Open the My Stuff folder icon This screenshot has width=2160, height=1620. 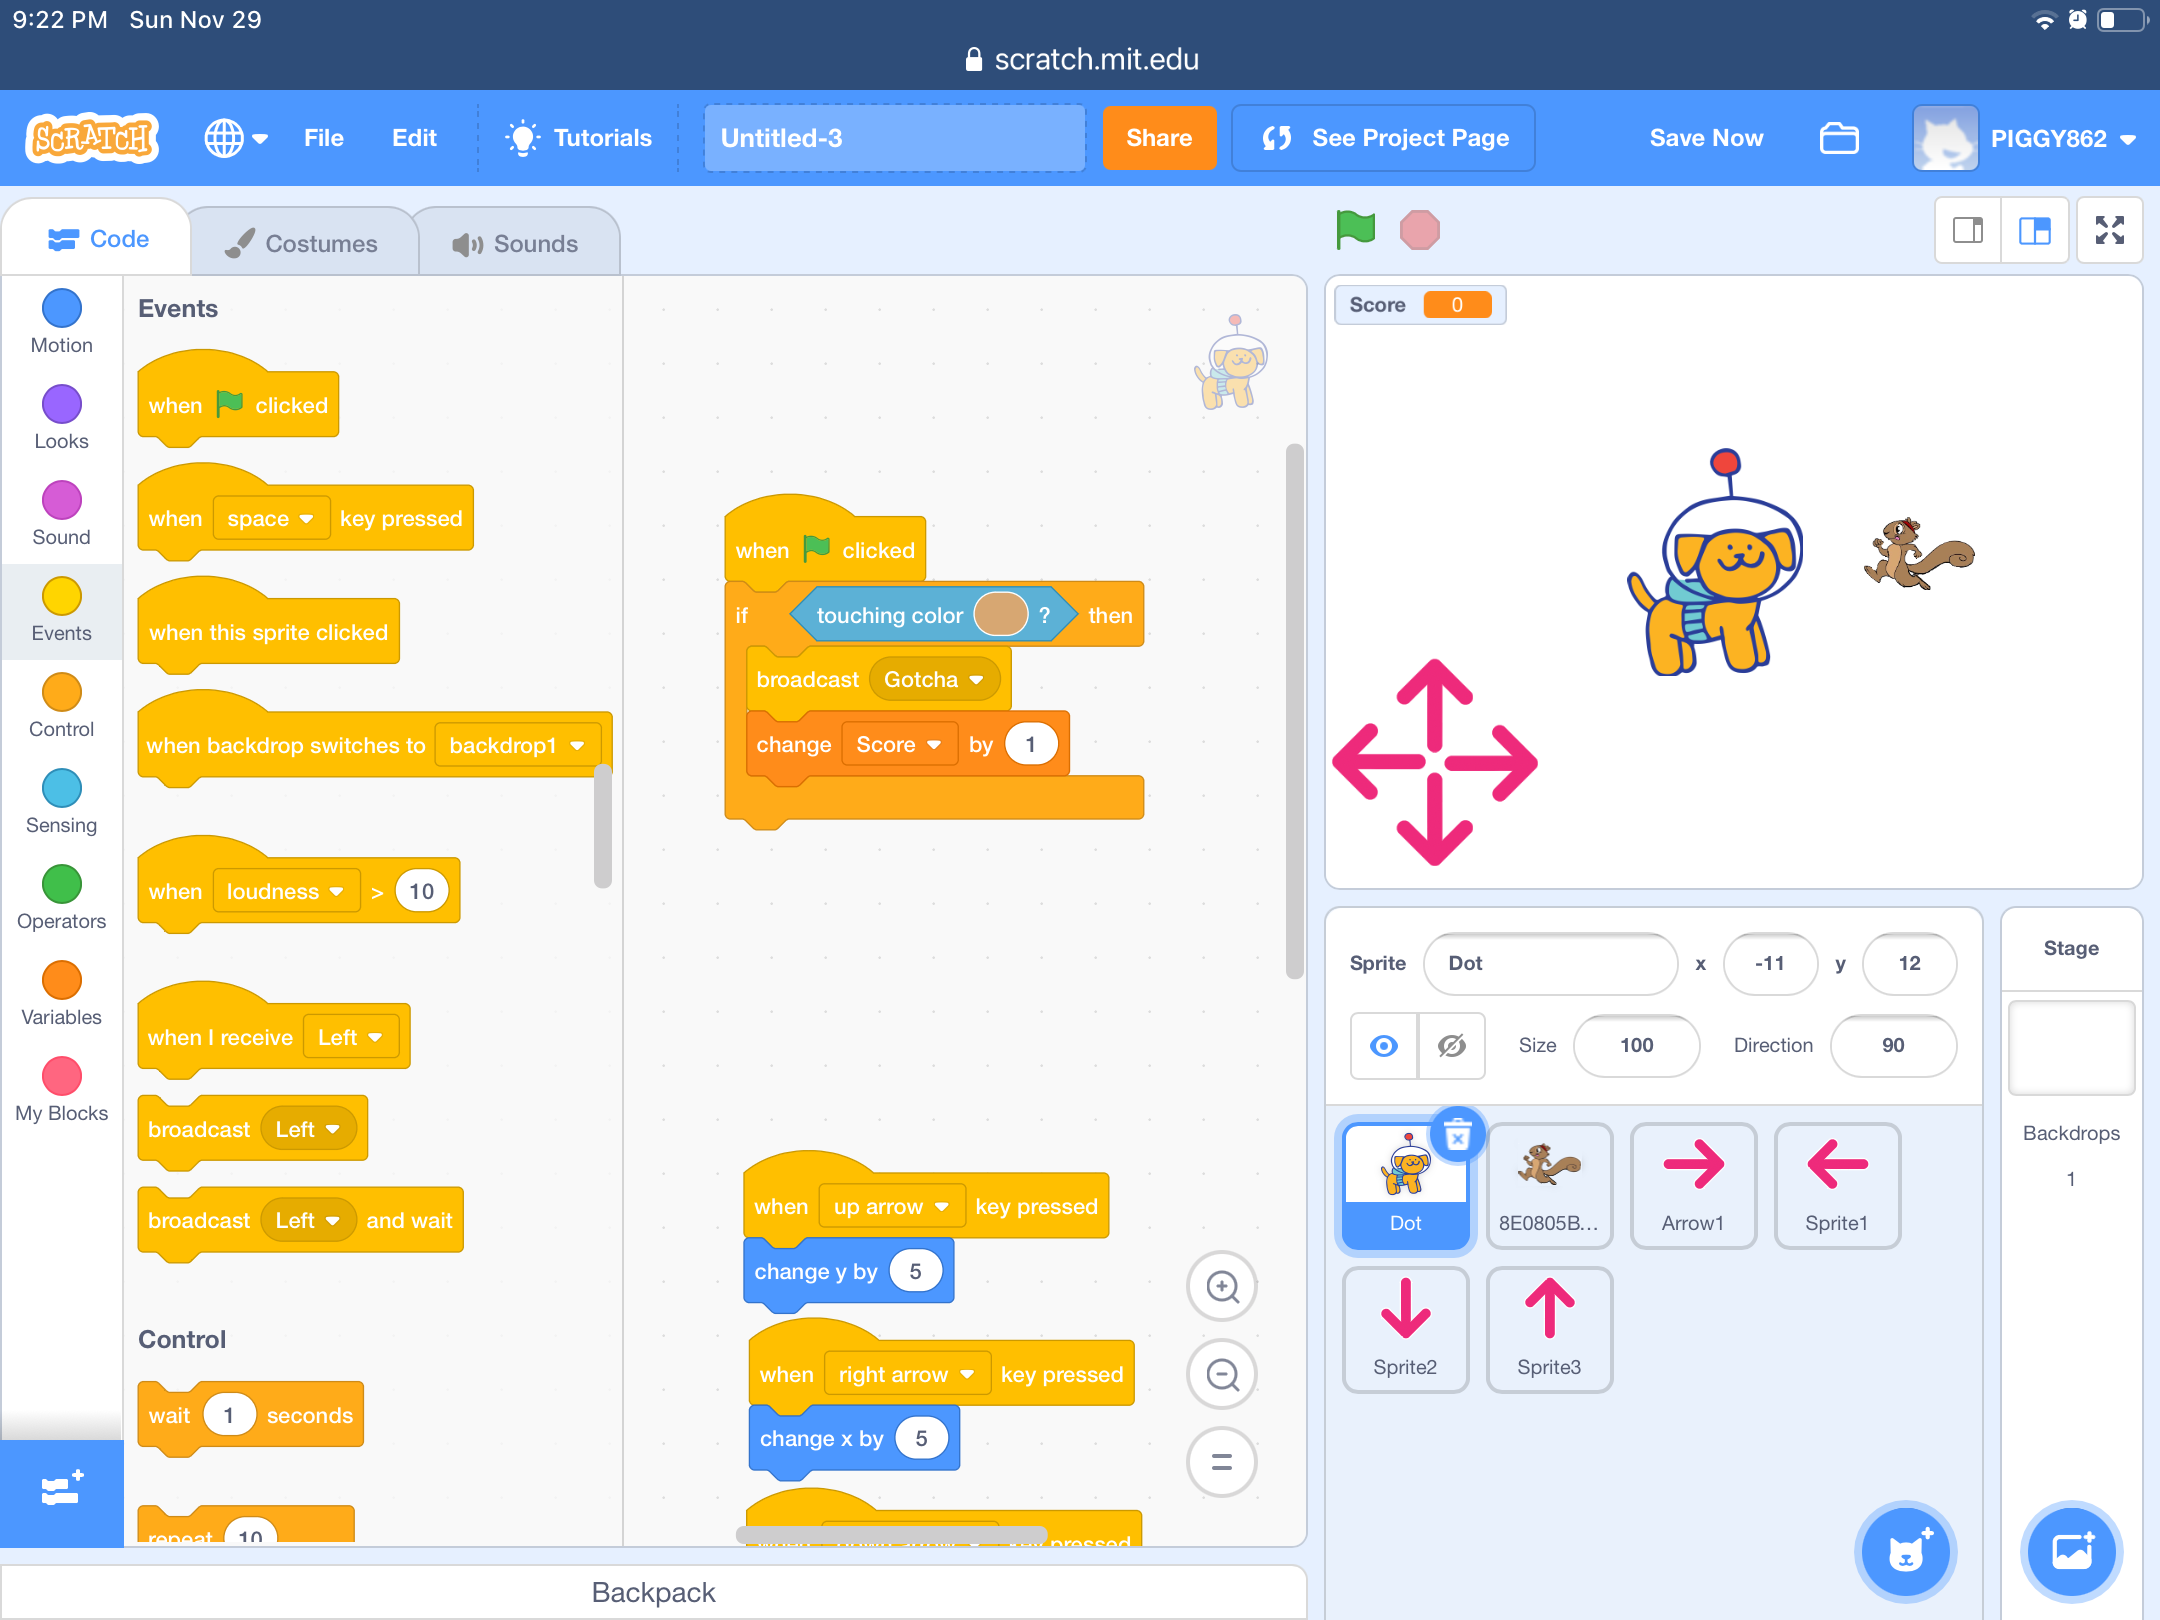(1838, 138)
